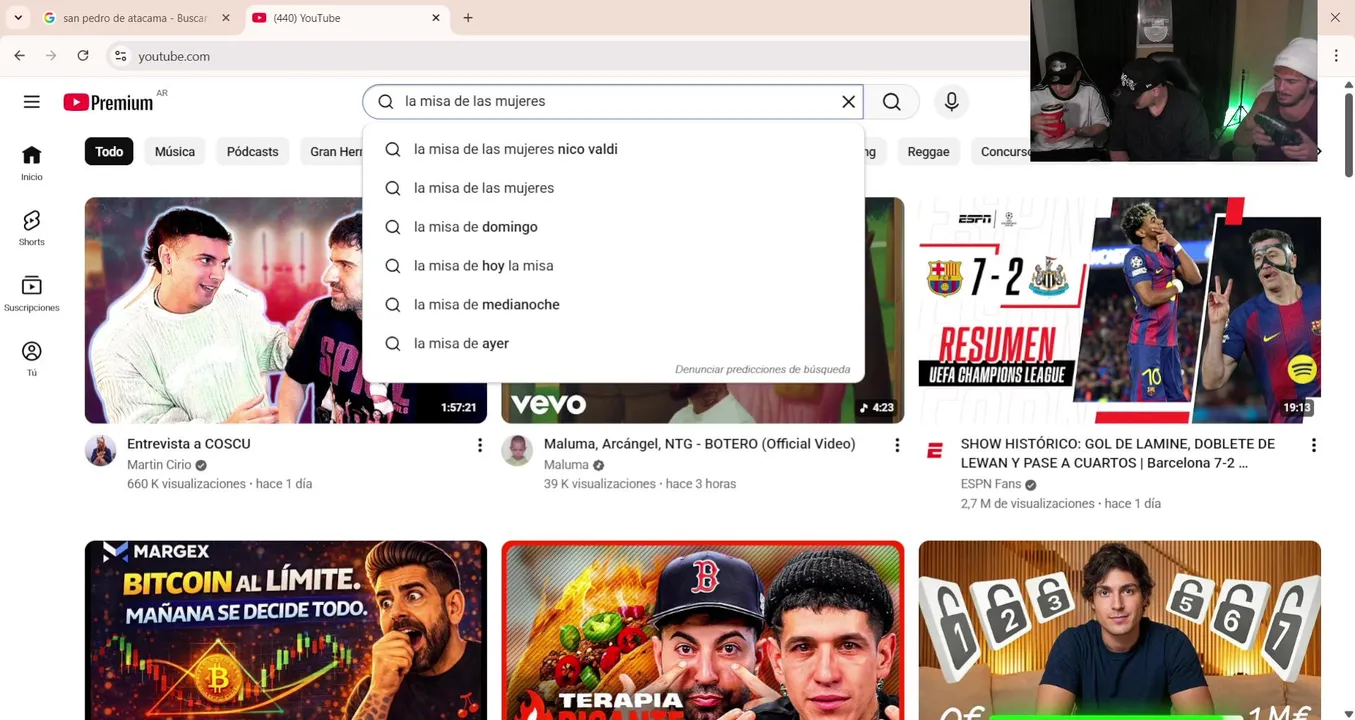Open options for Maluma BOTERO video
Viewport: 1355px width, 720px height.
coord(897,445)
